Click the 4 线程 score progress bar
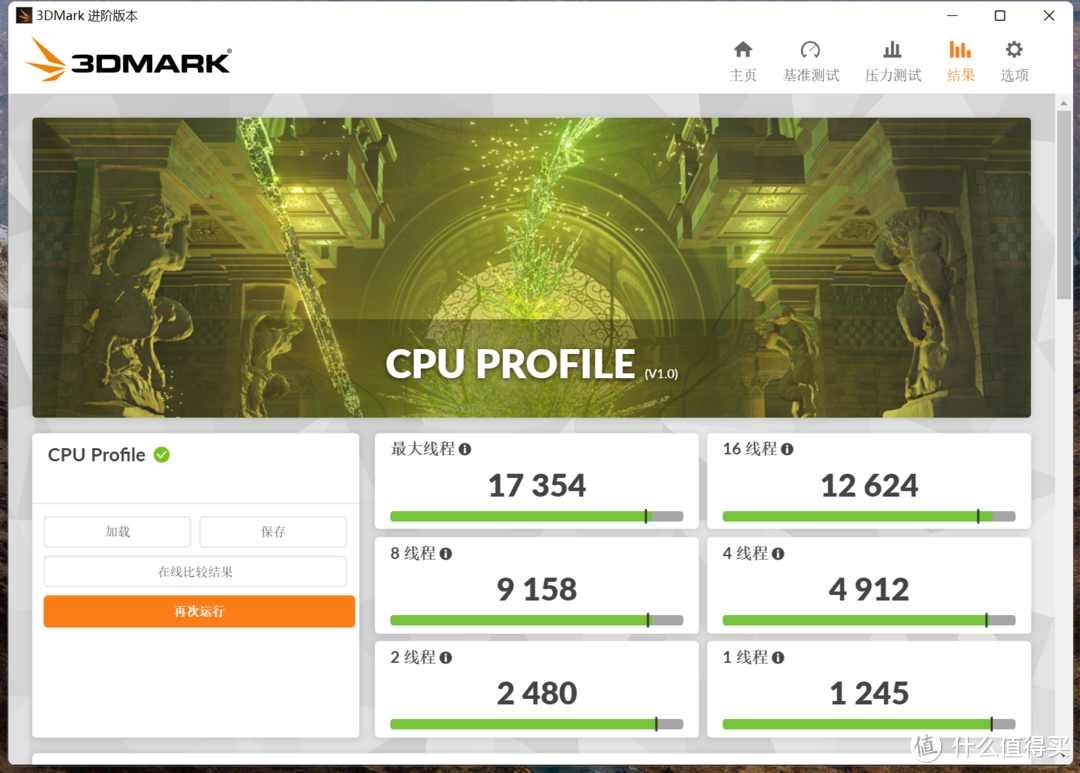Screen dimensions: 1080x773 click(x=869, y=621)
